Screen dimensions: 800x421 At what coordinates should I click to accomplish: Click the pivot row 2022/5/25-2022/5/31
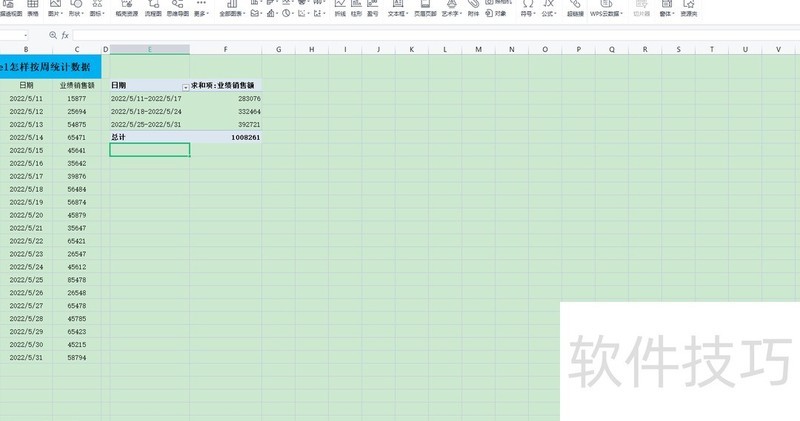149,125
